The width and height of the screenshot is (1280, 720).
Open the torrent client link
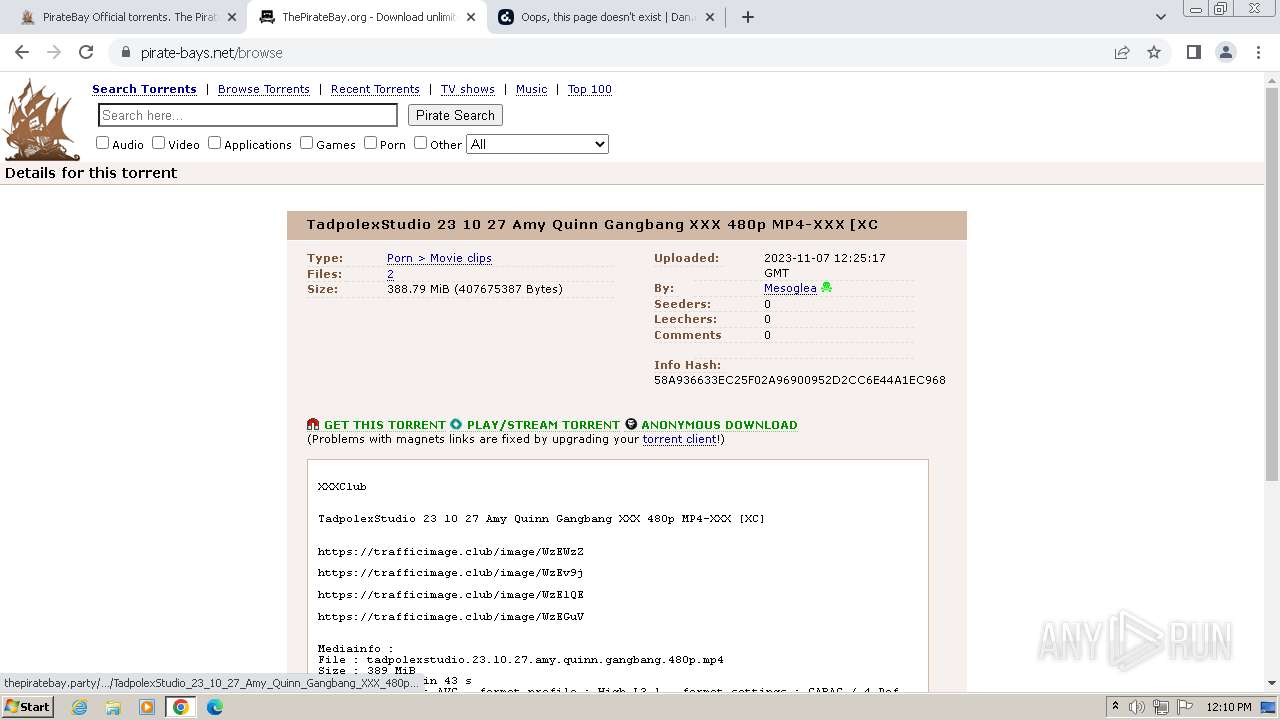click(679, 439)
